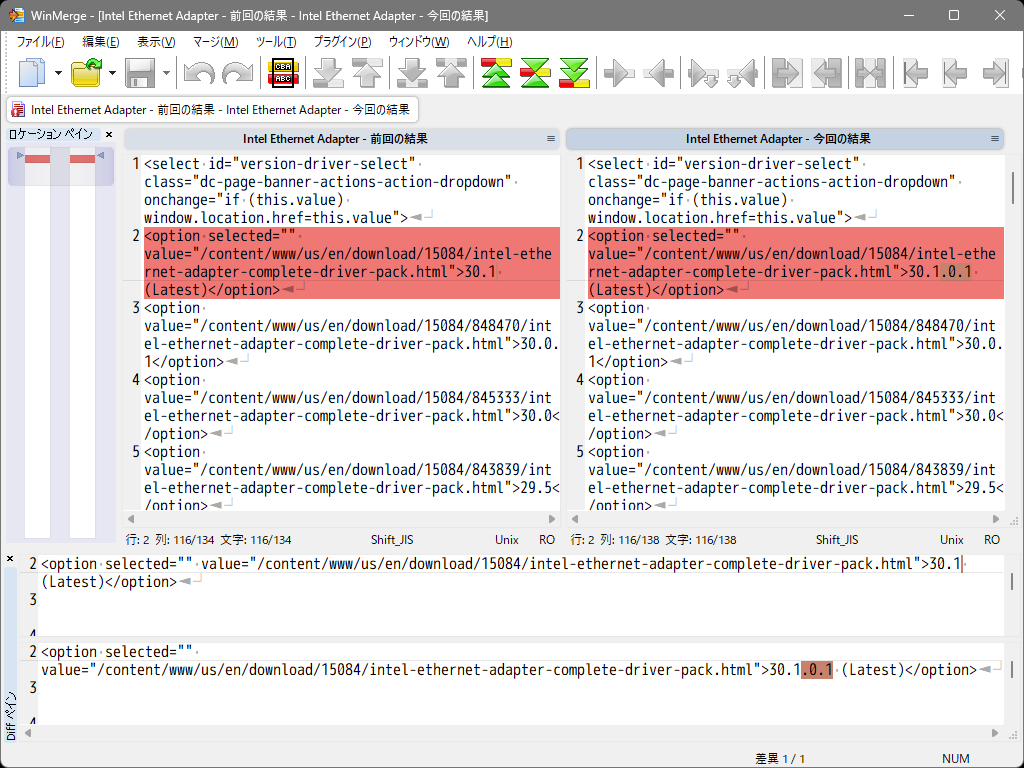
Task: Click the 30.1 (Latest) line in left pane
Action: click(x=351, y=263)
